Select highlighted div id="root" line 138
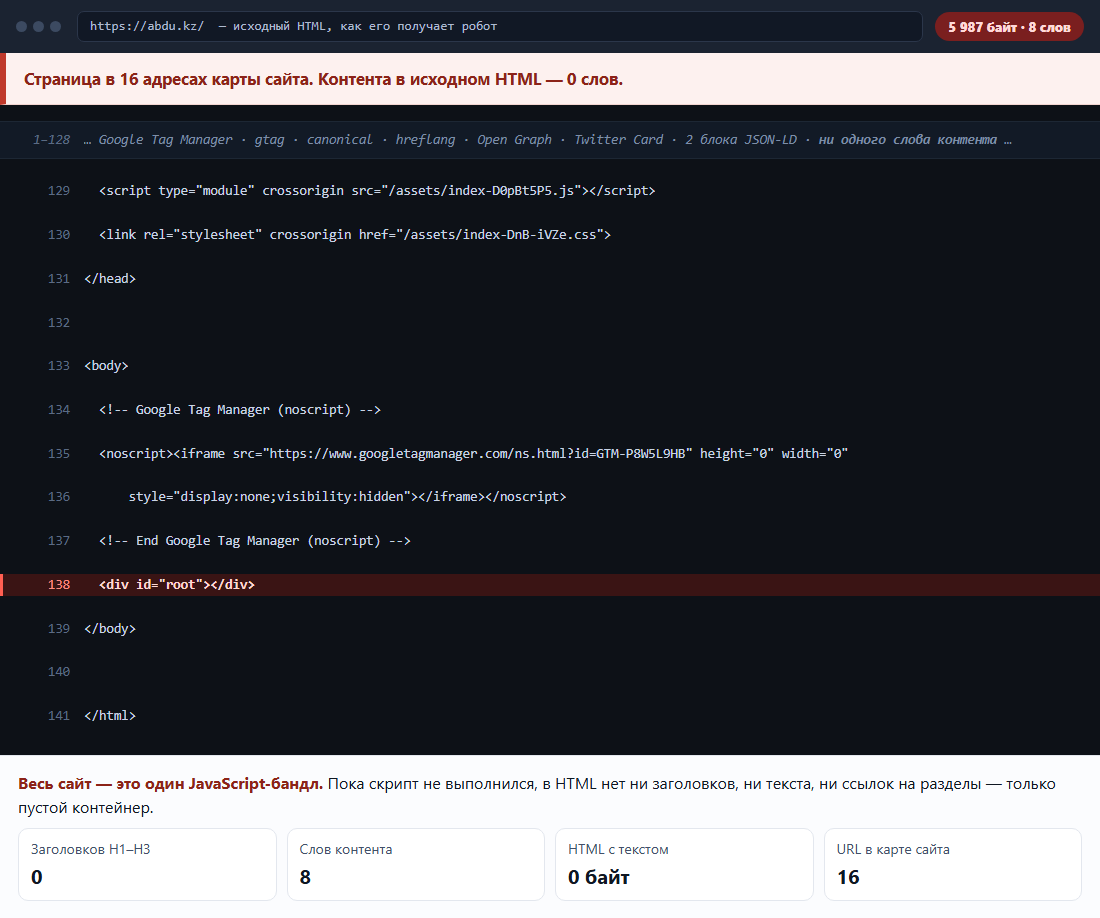1100x918 pixels. click(x=550, y=585)
